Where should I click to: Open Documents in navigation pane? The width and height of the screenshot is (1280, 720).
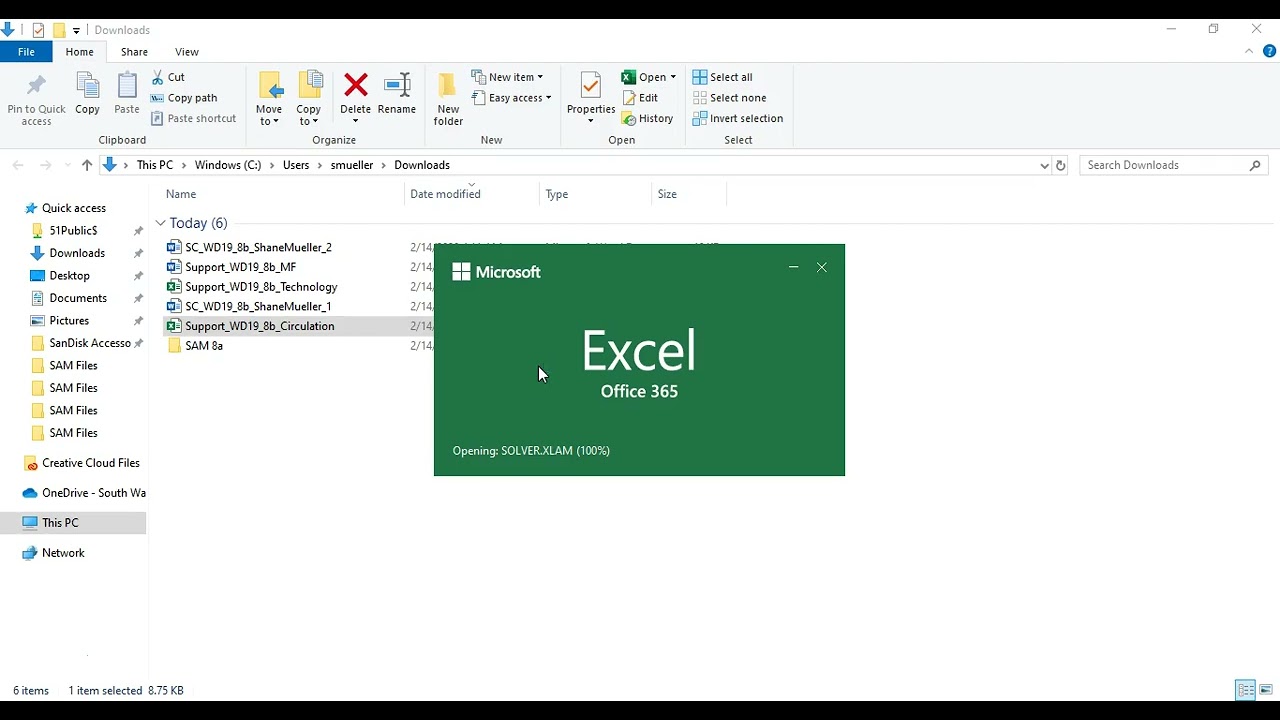(78, 298)
